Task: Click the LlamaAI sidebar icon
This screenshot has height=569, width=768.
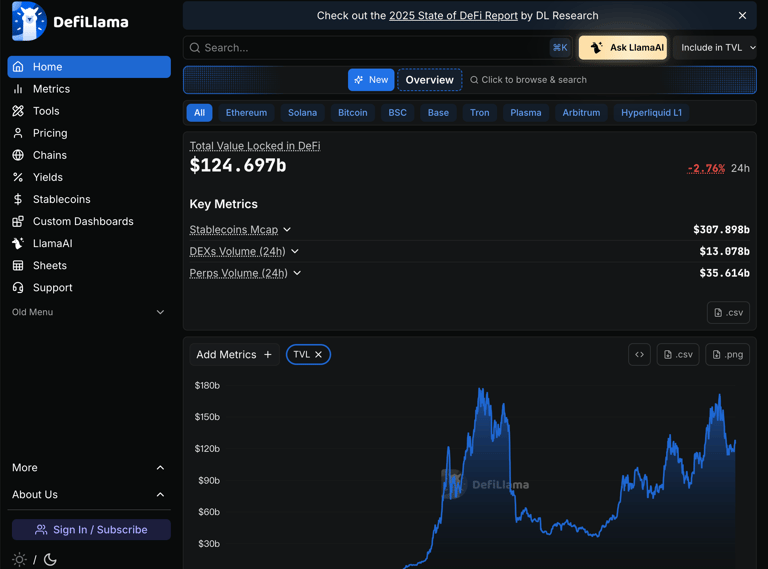Action: 18,243
